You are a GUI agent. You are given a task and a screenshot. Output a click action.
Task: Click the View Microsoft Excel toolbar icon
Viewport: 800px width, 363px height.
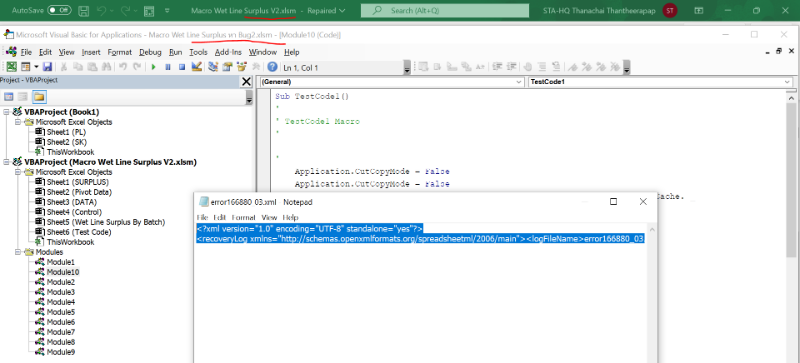click(11, 67)
